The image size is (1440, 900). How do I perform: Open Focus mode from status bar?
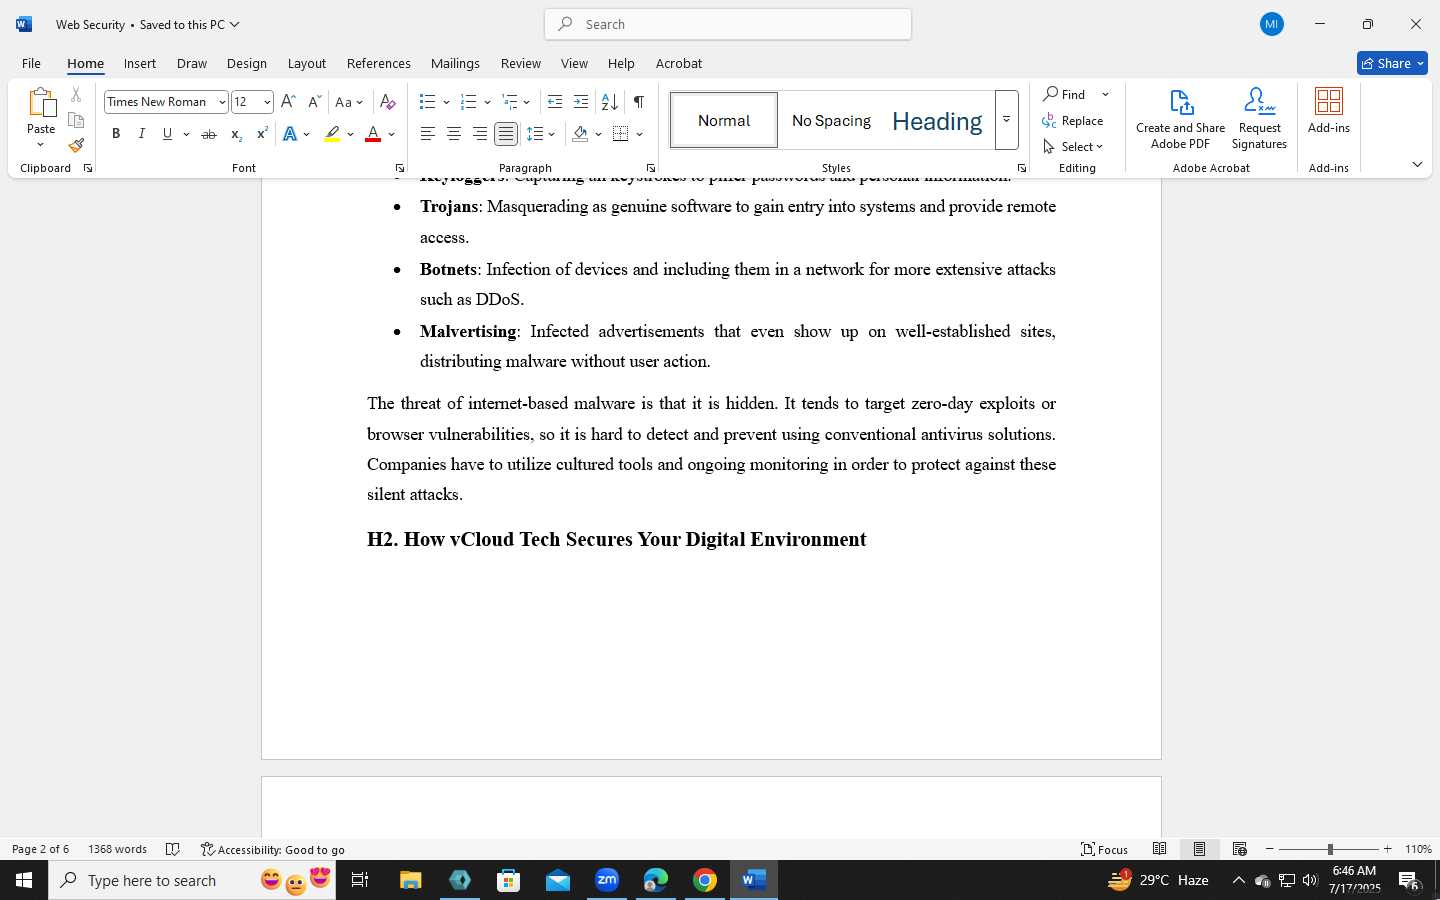coord(1105,849)
